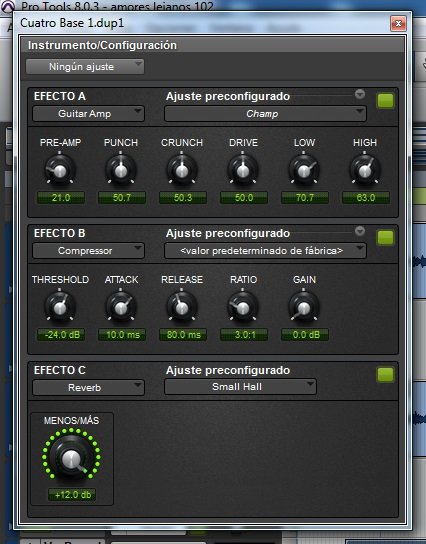Expand the Efecto A preset options arrow
Image resolution: width=426 pixels, height=544 pixels.
point(360,94)
